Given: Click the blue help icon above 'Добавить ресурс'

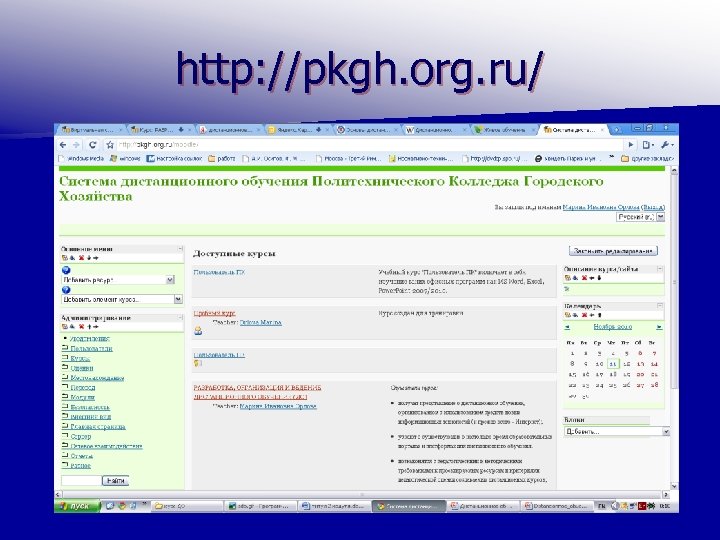Looking at the screenshot, I should pyautogui.click(x=66, y=270).
